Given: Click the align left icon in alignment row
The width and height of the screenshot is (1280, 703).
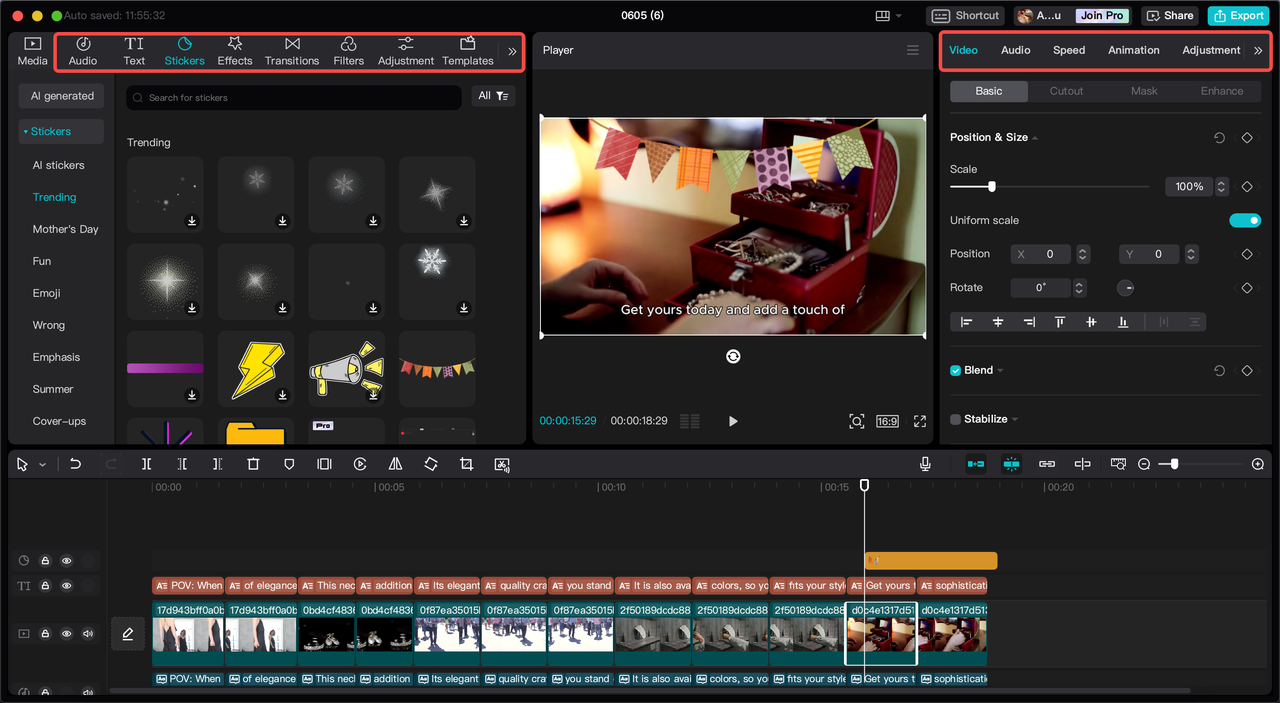Looking at the screenshot, I should tap(966, 322).
